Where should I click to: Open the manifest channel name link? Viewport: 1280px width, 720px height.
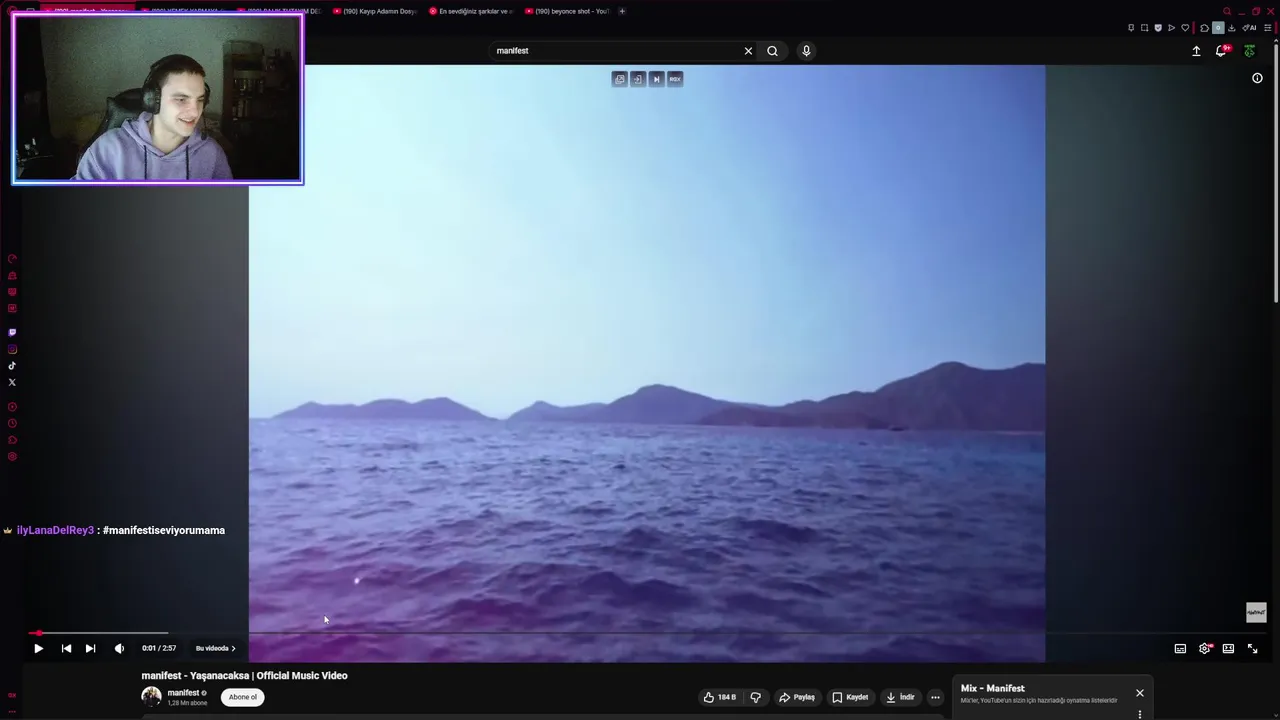[x=183, y=693]
